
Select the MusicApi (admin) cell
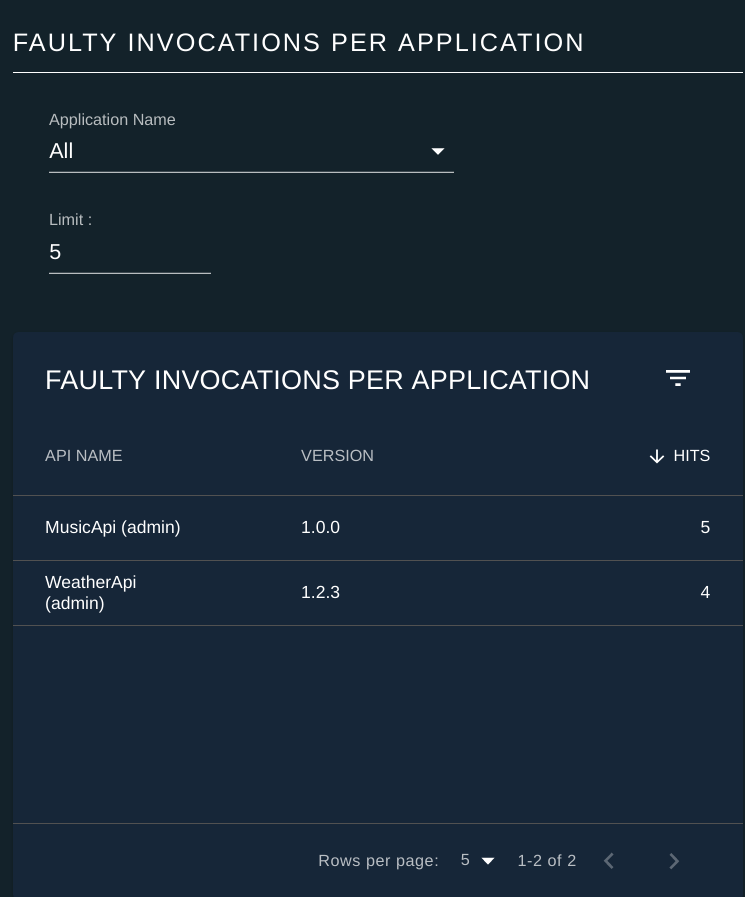pyautogui.click(x=113, y=527)
